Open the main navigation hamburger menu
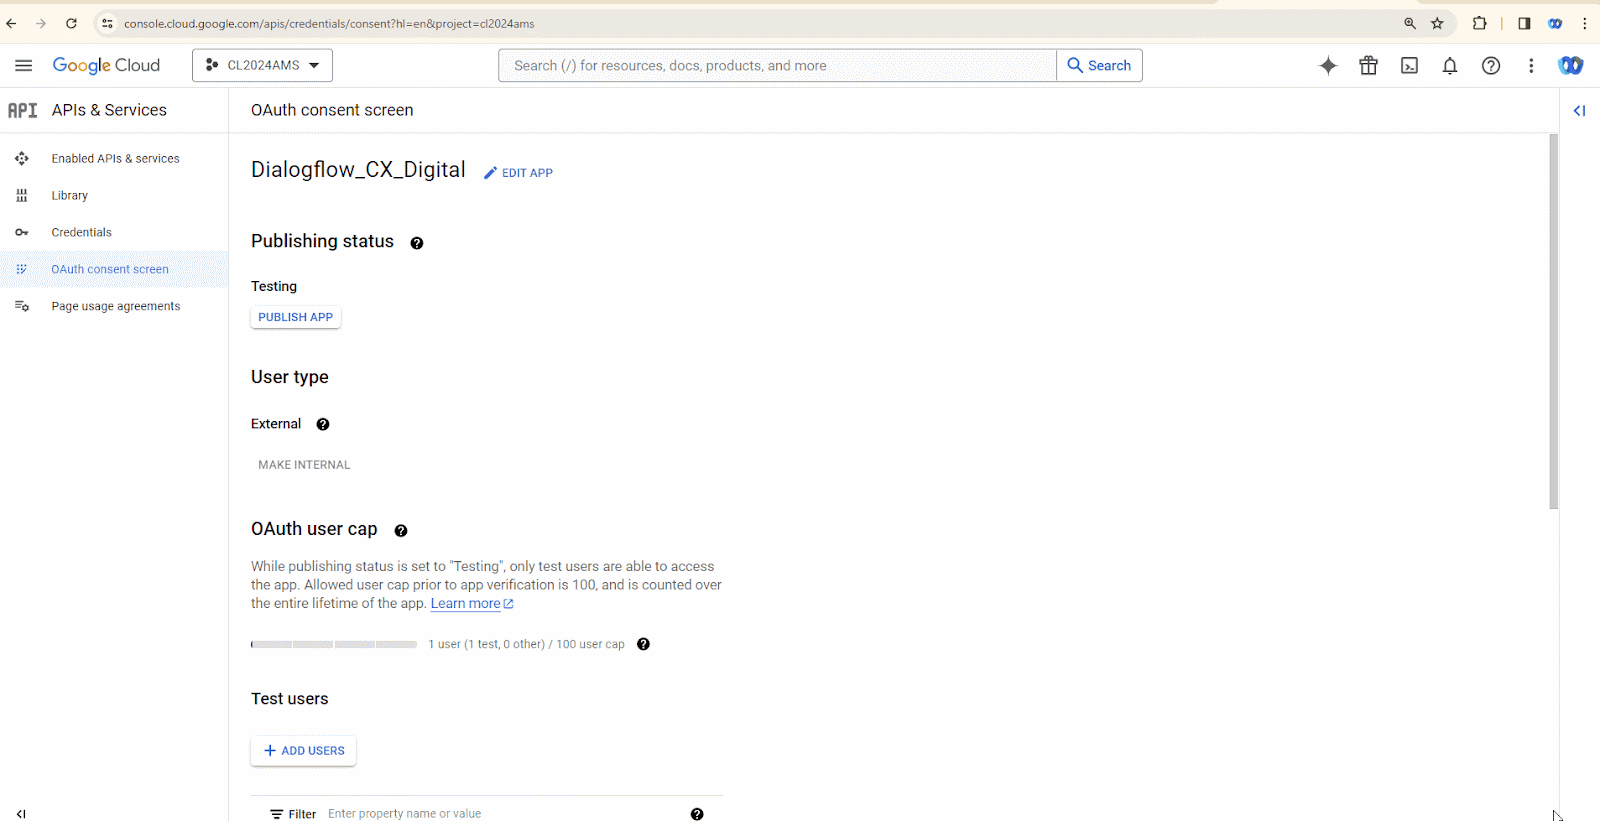The image size is (1600, 821). 24,65
